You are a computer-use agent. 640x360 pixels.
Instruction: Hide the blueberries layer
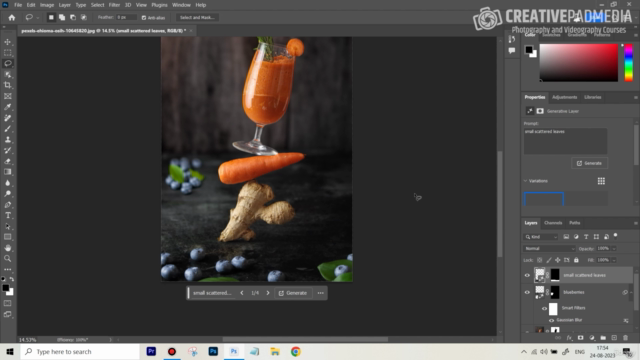click(x=527, y=292)
